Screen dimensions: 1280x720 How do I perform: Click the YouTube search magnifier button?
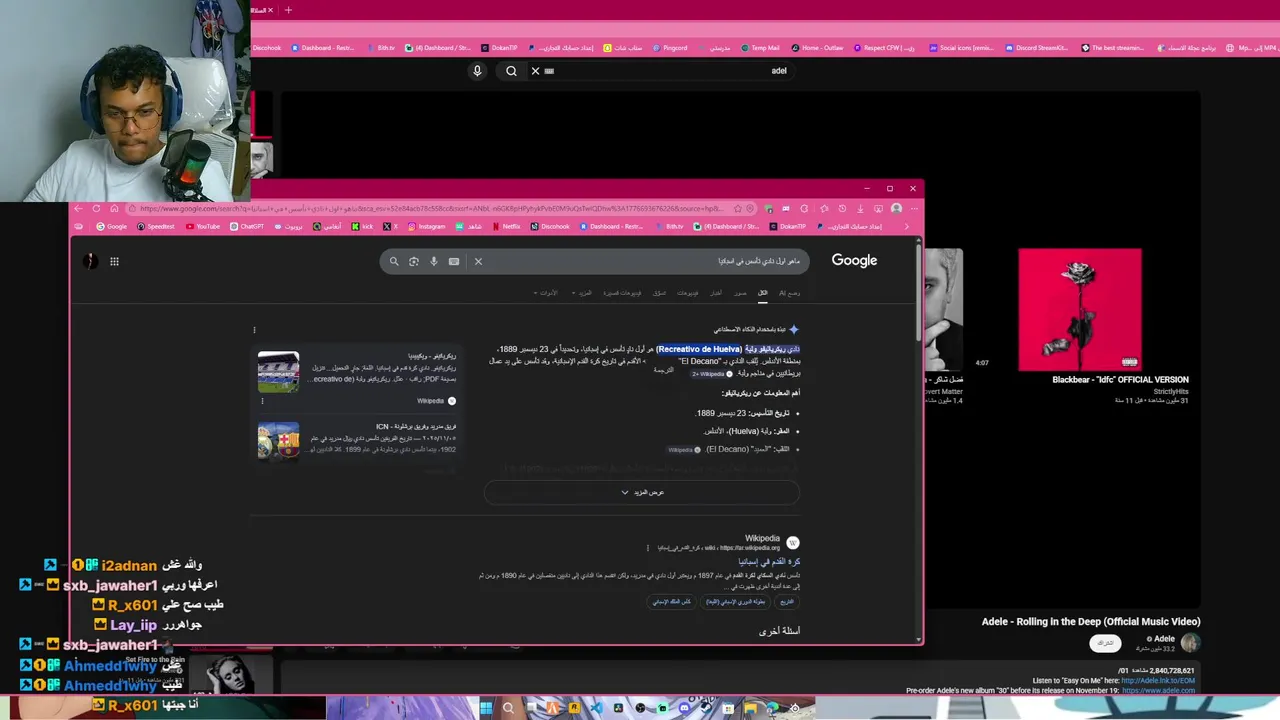(x=511, y=71)
